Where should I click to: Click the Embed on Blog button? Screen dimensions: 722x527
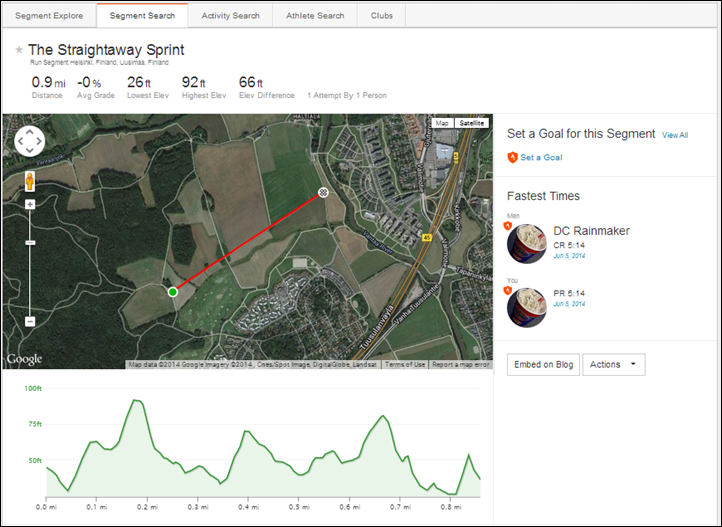tap(543, 365)
